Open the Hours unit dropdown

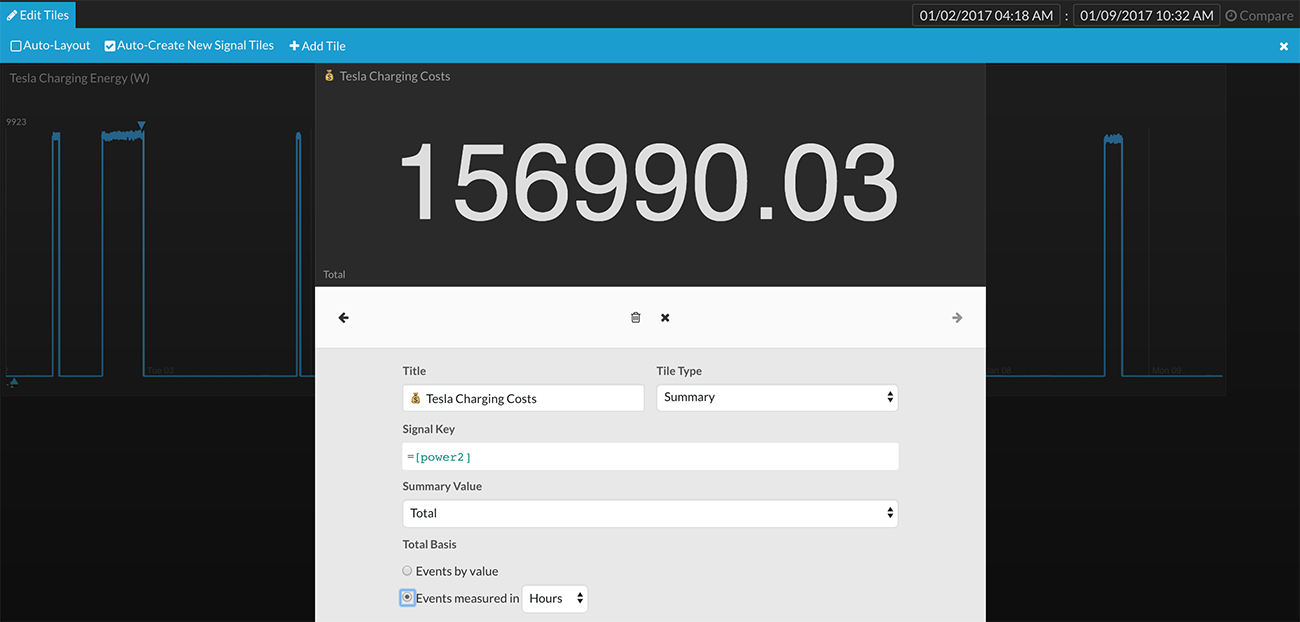[555, 598]
